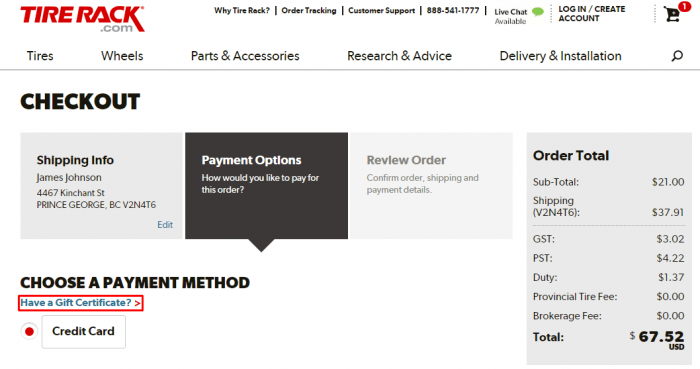This screenshot has width=700, height=369.
Task: Click Have a Gift Certificate? link
Action: pyautogui.click(x=81, y=303)
